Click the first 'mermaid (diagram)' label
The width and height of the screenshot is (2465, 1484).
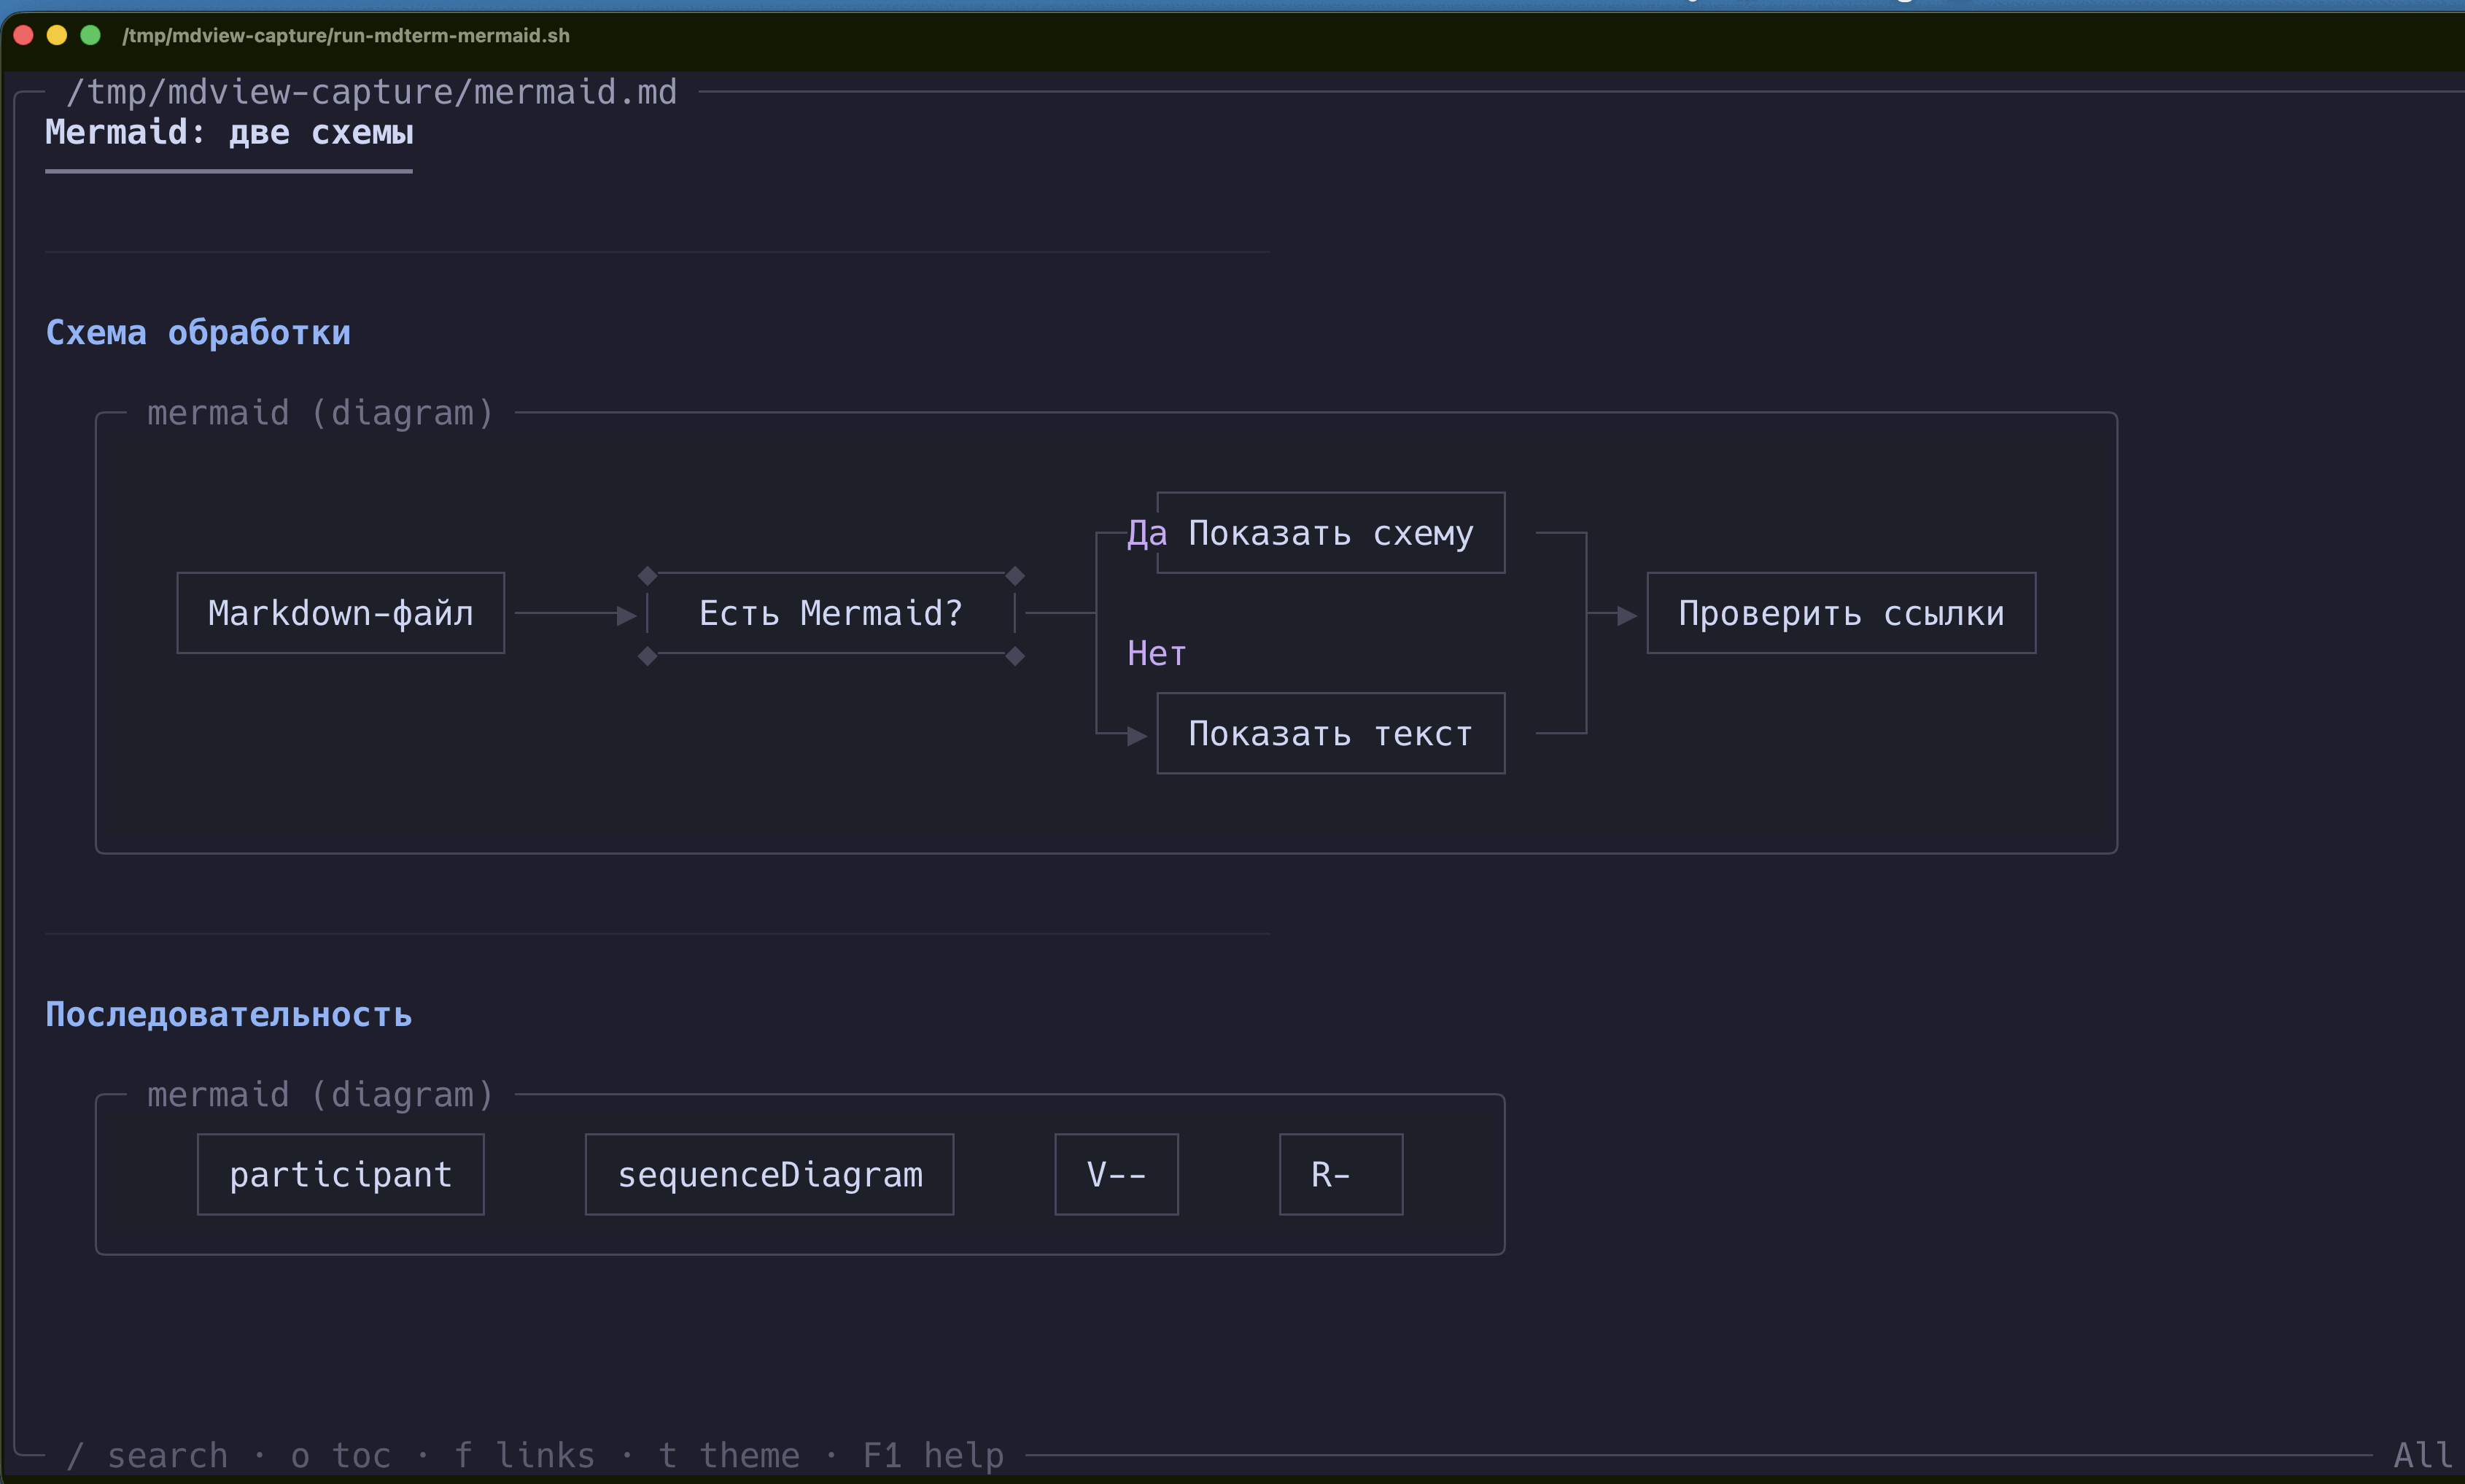tap(320, 413)
